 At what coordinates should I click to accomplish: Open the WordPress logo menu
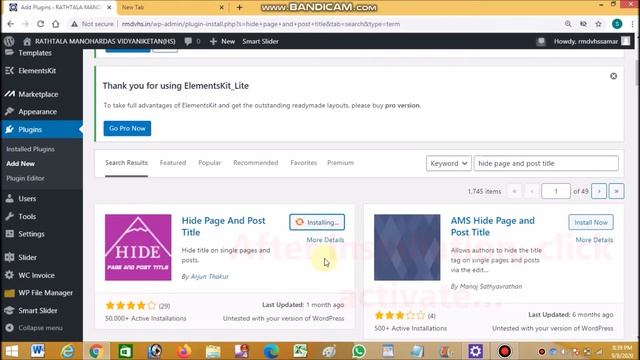coord(9,41)
